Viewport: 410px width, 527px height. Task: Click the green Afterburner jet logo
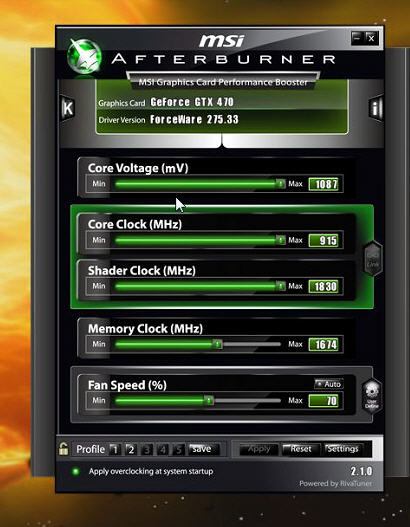(x=84, y=56)
